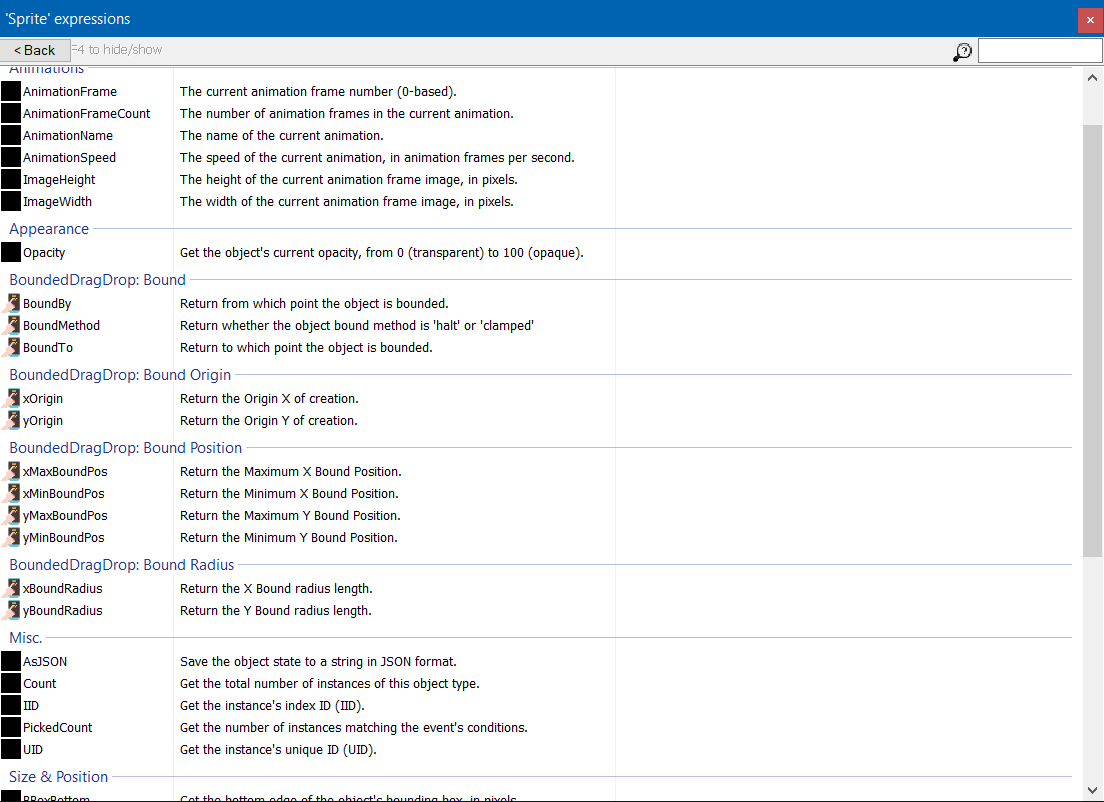This screenshot has height=802, width=1104.
Task: Click the Opacity expression icon
Action: (11, 252)
